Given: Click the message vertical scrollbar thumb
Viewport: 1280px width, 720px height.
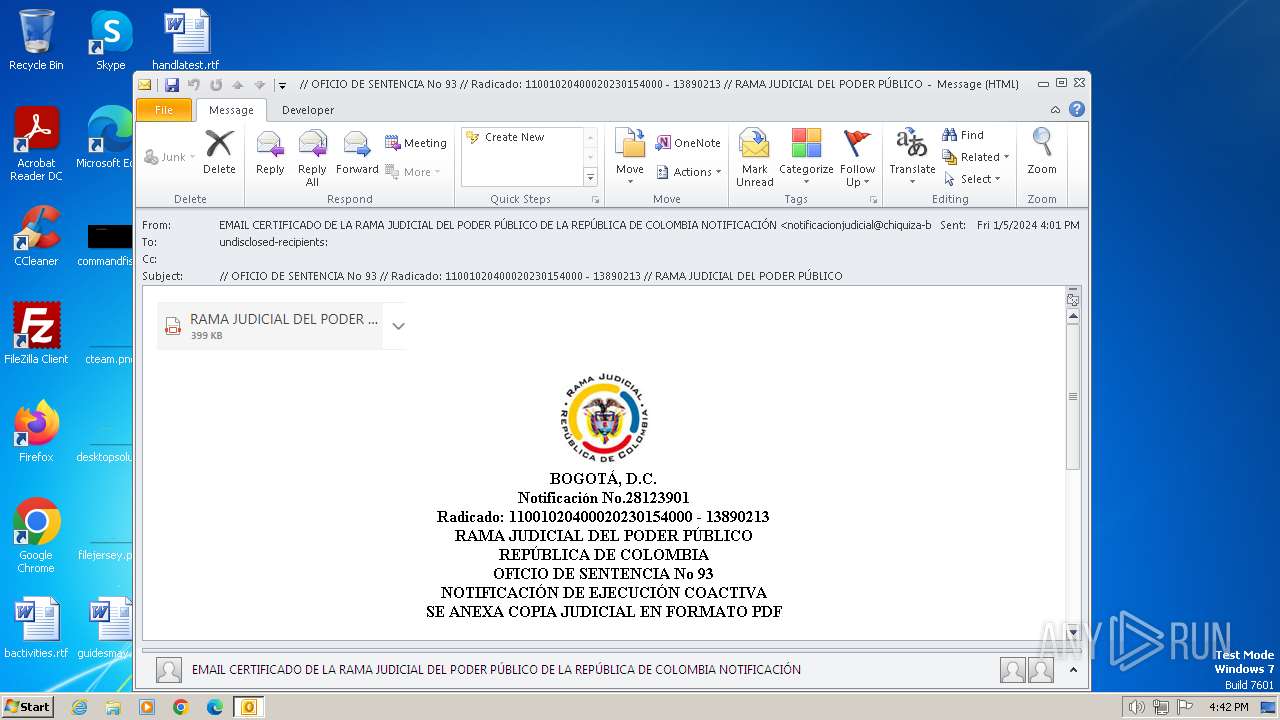Looking at the screenshot, I should click(x=1073, y=397).
